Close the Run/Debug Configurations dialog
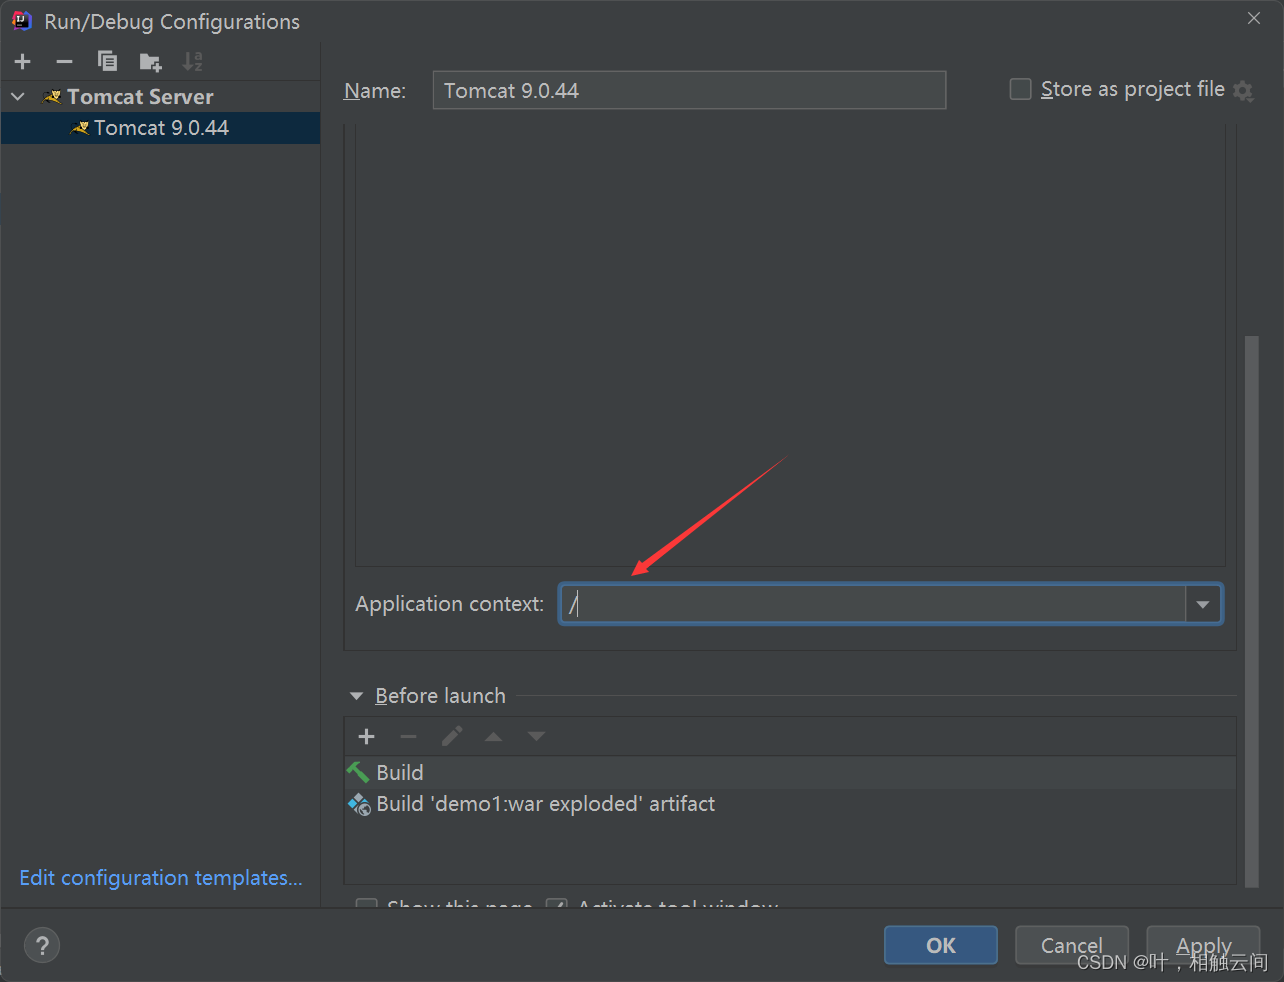Screen dimensions: 1284x982 1254,18
